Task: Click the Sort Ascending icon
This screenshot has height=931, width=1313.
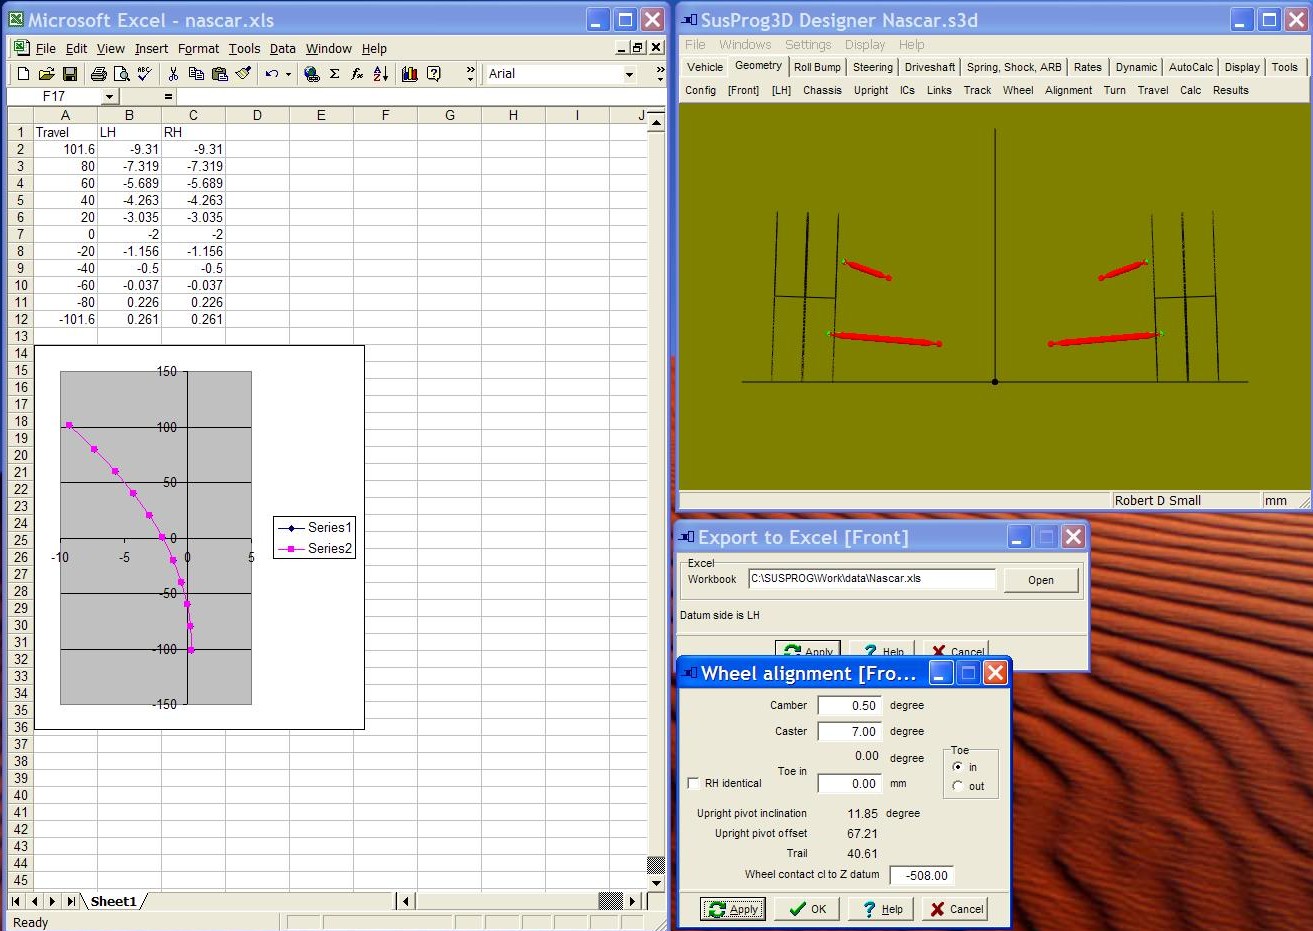Action: (381, 74)
